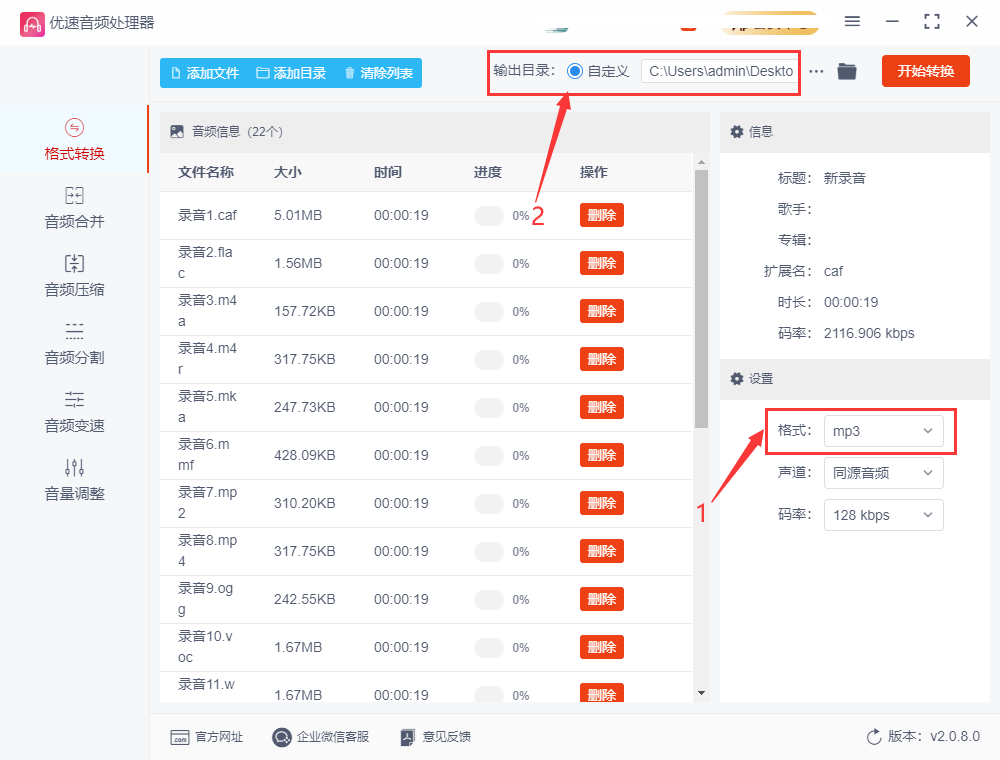The height and width of the screenshot is (760, 1000).
Task: Open the 音频分割 audio split tab
Action: [74, 344]
